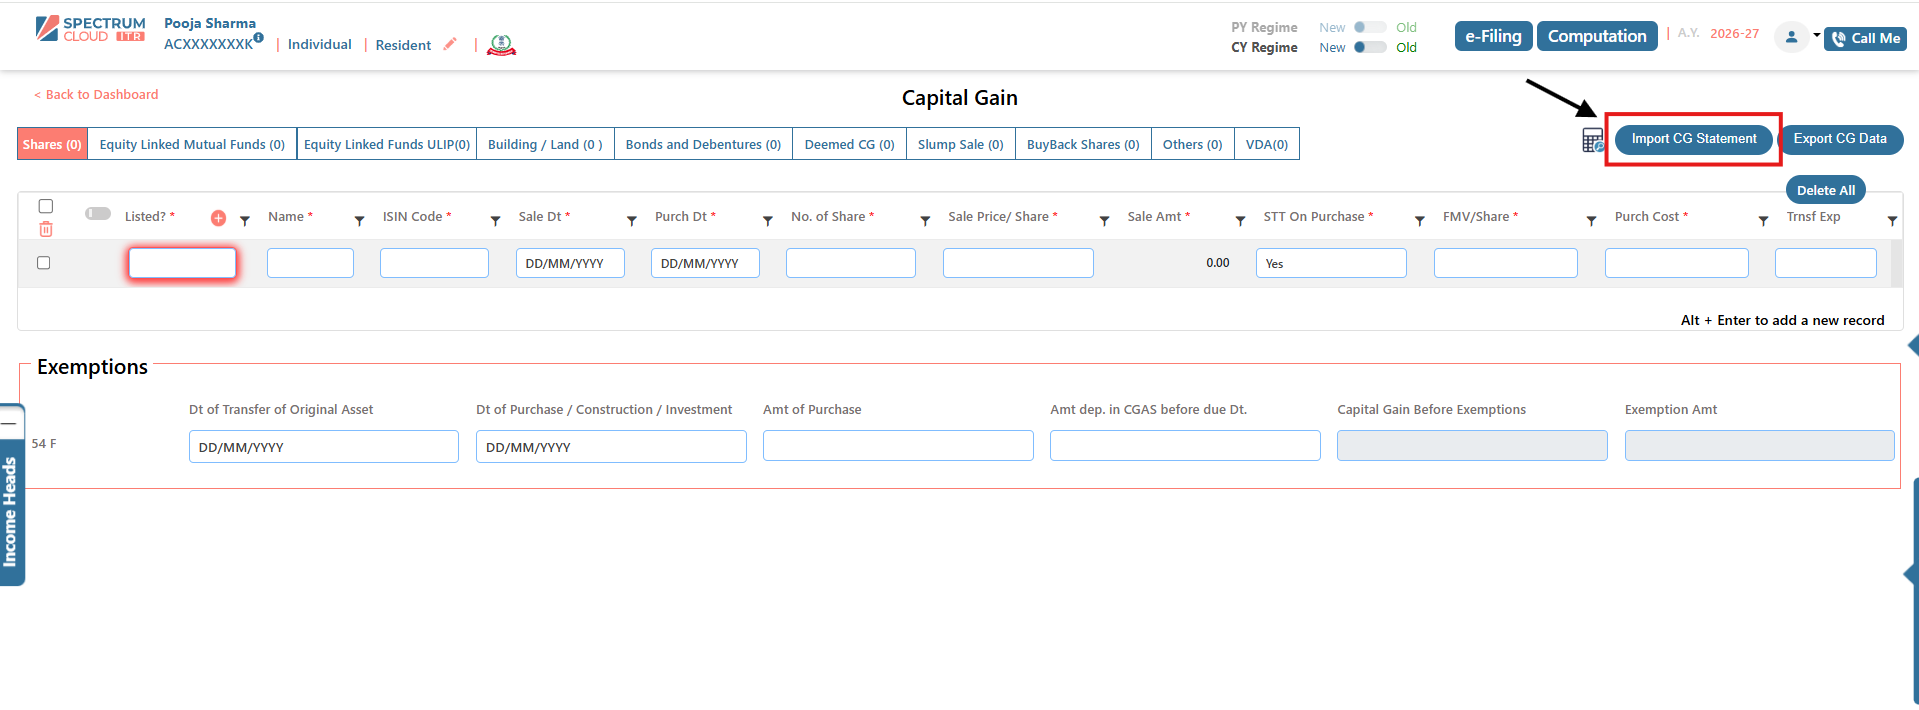This screenshot has width=1919, height=710.
Task: Click the filter icon for Name column
Action: point(359,220)
